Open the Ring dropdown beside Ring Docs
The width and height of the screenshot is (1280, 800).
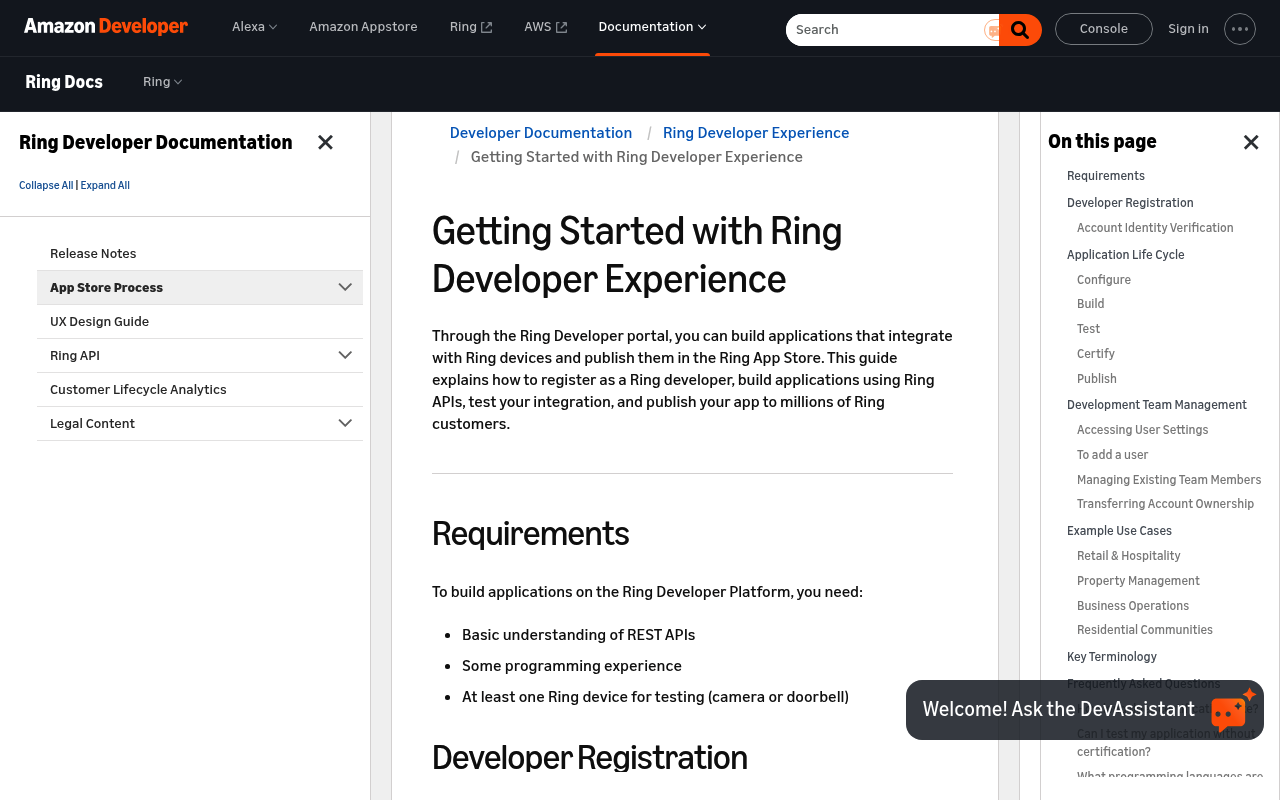click(x=162, y=82)
